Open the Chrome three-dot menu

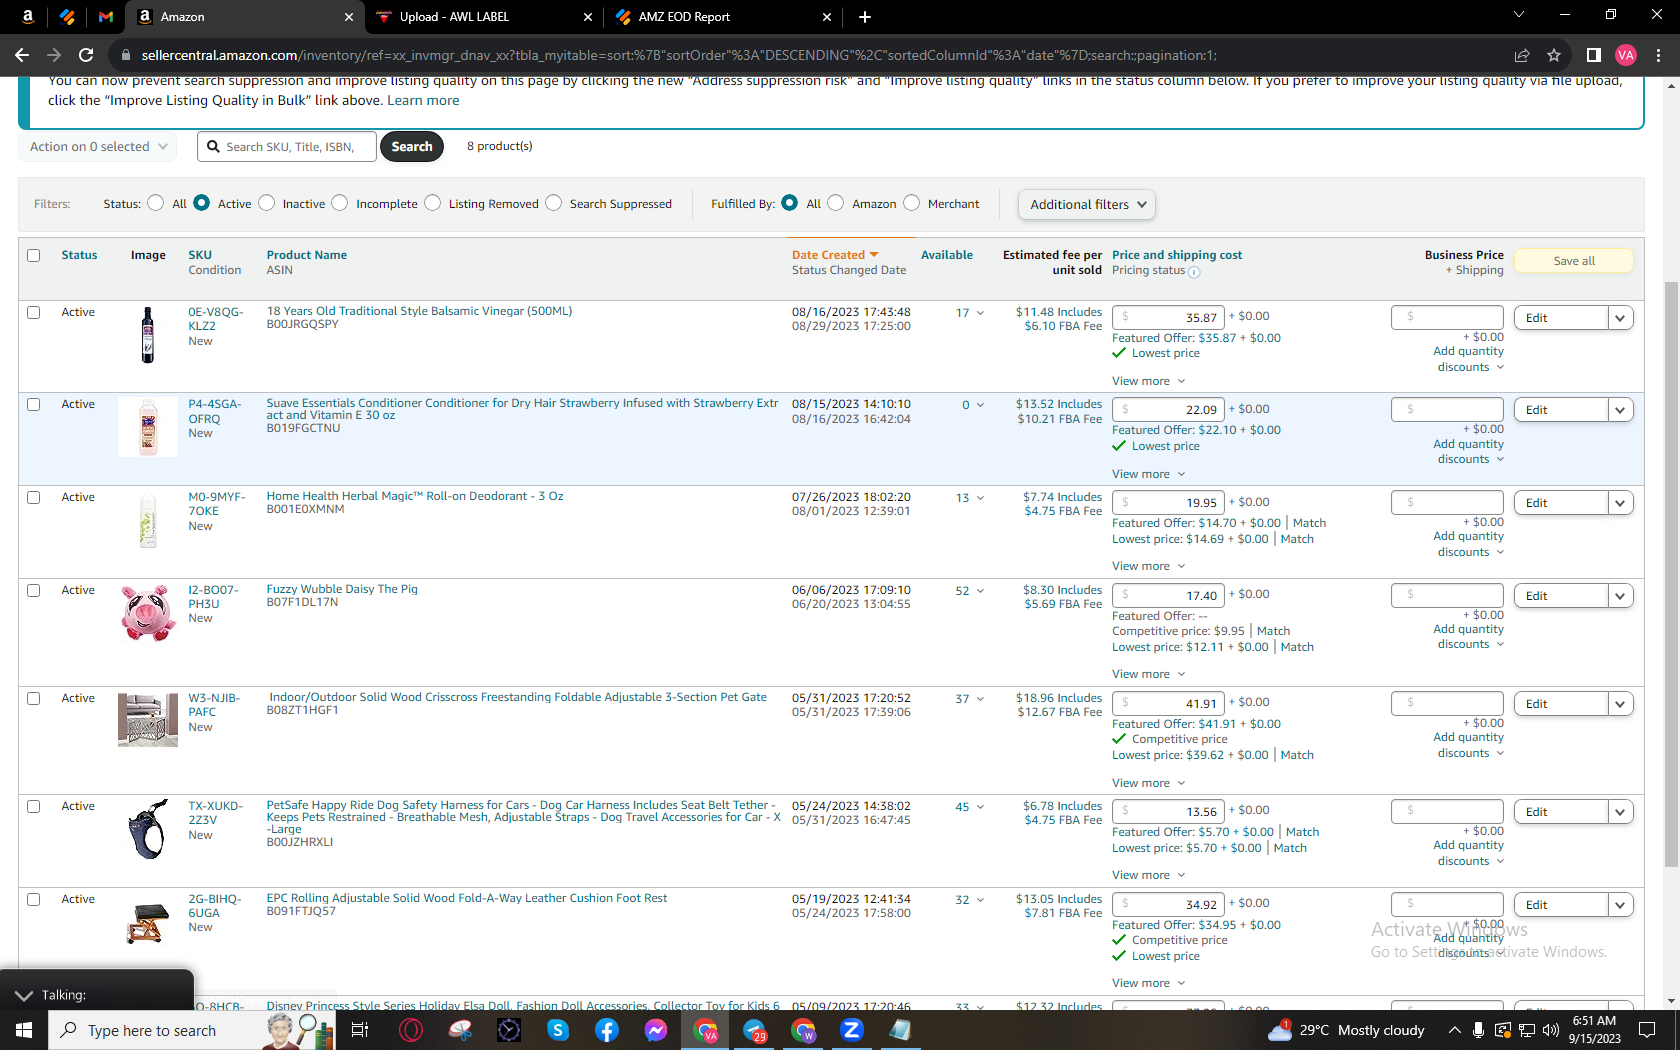pyautogui.click(x=1658, y=55)
